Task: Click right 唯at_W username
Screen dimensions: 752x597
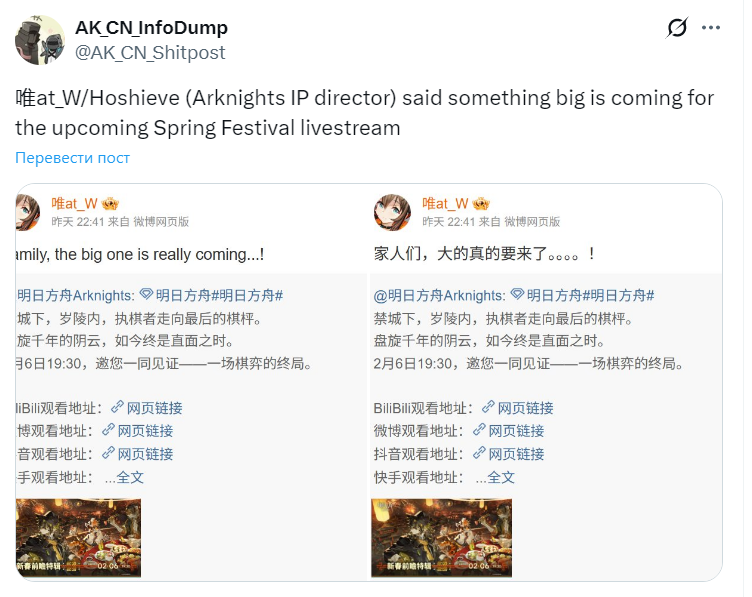Action: 445,203
